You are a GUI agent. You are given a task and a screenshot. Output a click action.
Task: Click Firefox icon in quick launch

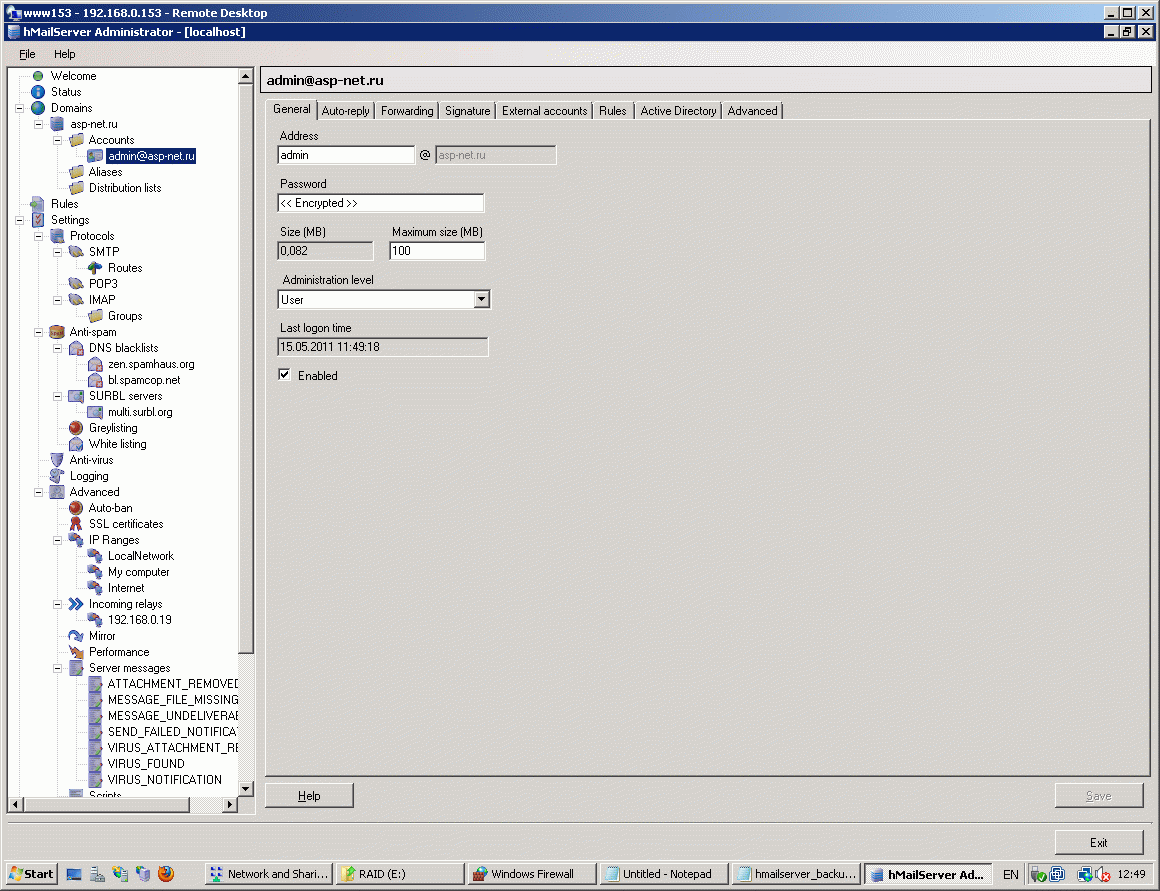click(x=166, y=874)
